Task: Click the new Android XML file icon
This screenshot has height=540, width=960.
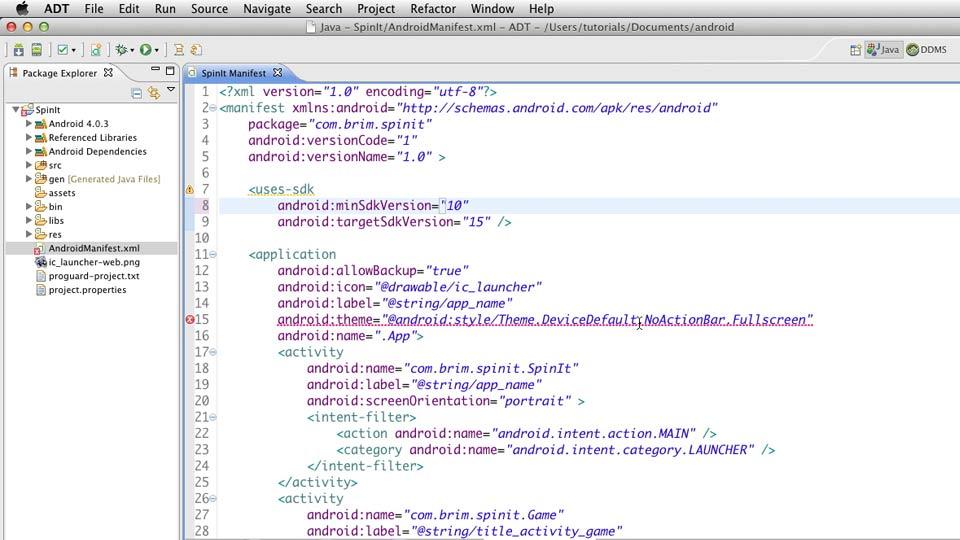Action: coord(96,50)
